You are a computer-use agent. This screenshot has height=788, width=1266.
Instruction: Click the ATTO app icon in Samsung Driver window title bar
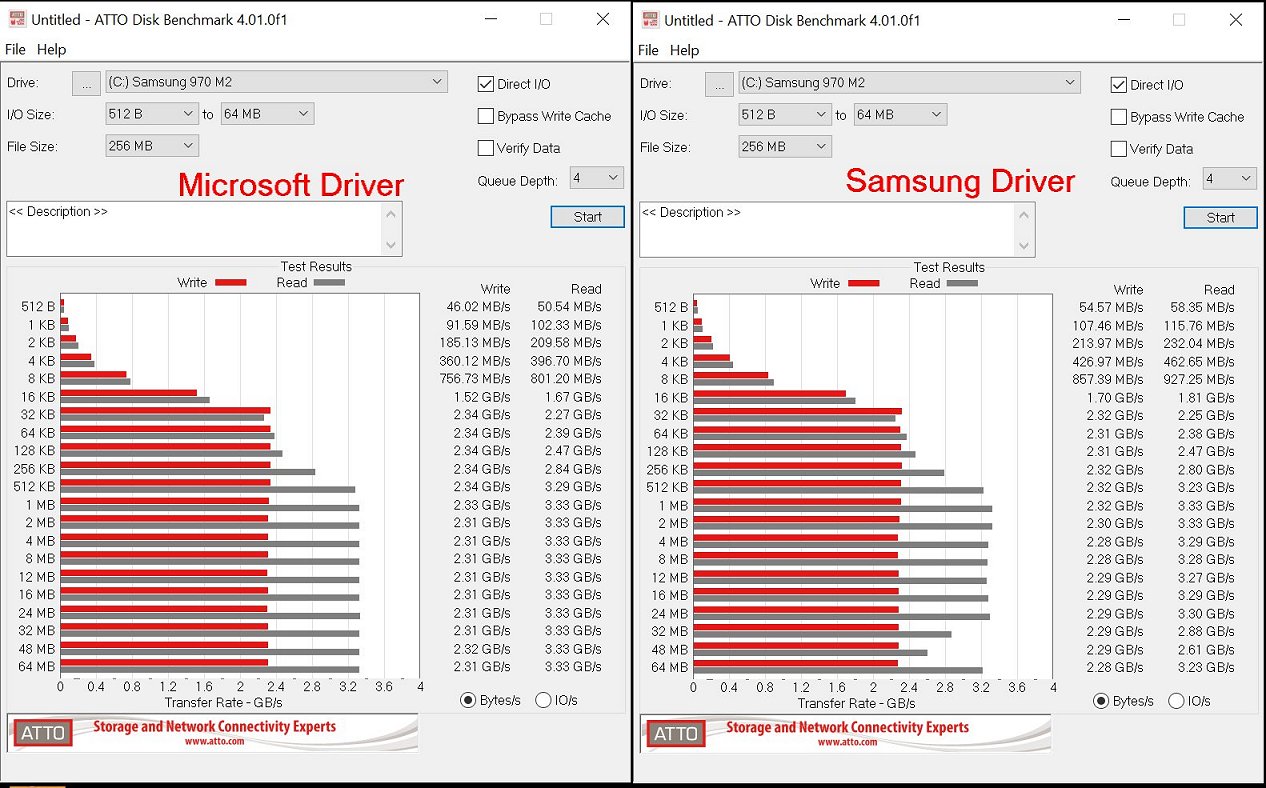[649, 19]
